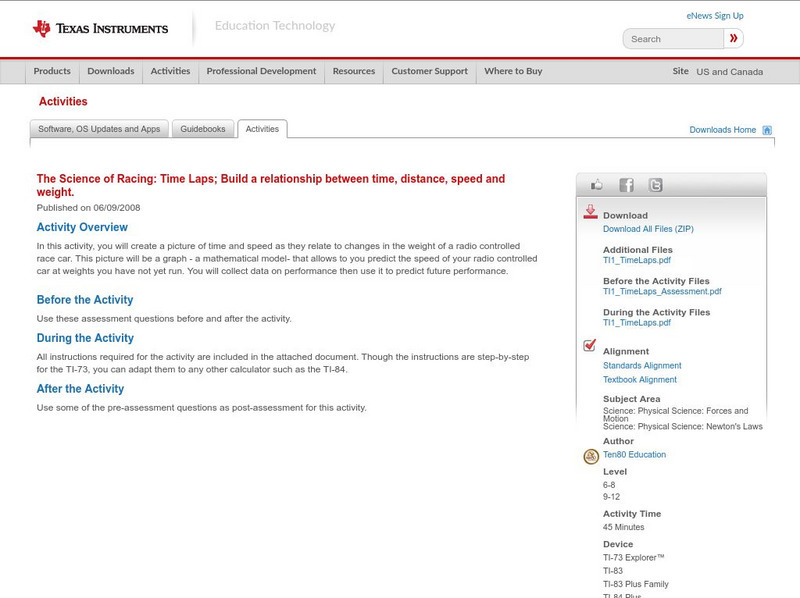Switch to the Guidebooks tab
The height and width of the screenshot is (598, 800).
coord(203,129)
